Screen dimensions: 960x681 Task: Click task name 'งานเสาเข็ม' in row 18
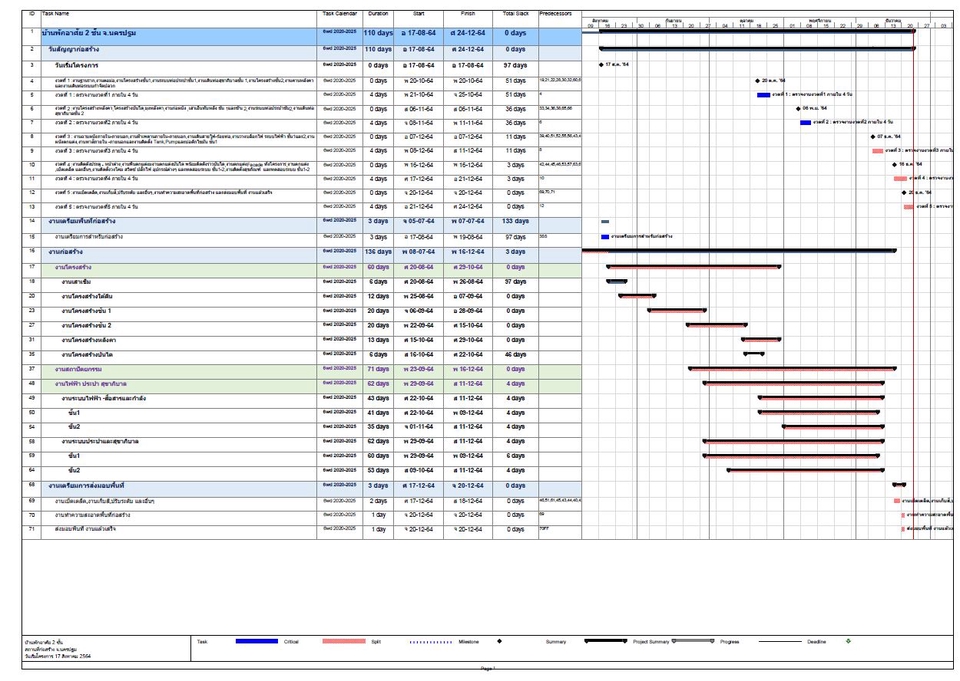[76, 282]
